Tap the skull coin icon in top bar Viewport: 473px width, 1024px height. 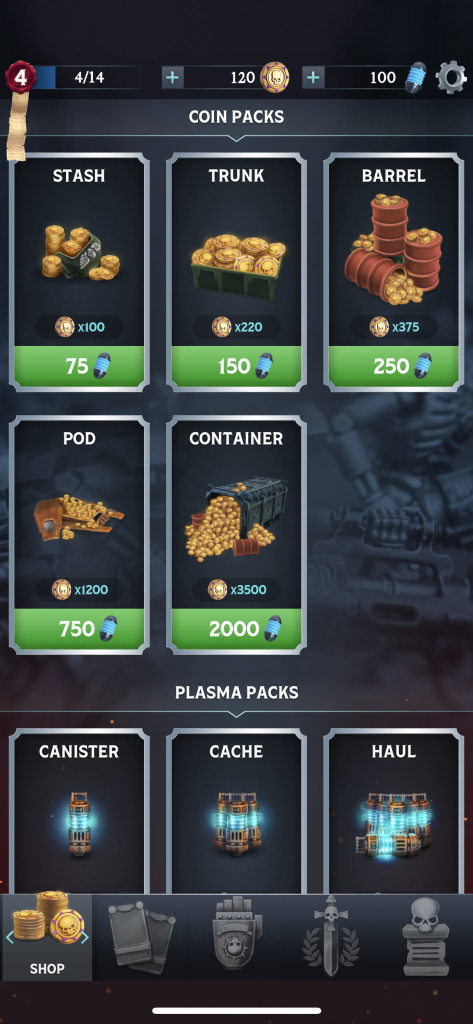pyautogui.click(x=274, y=78)
